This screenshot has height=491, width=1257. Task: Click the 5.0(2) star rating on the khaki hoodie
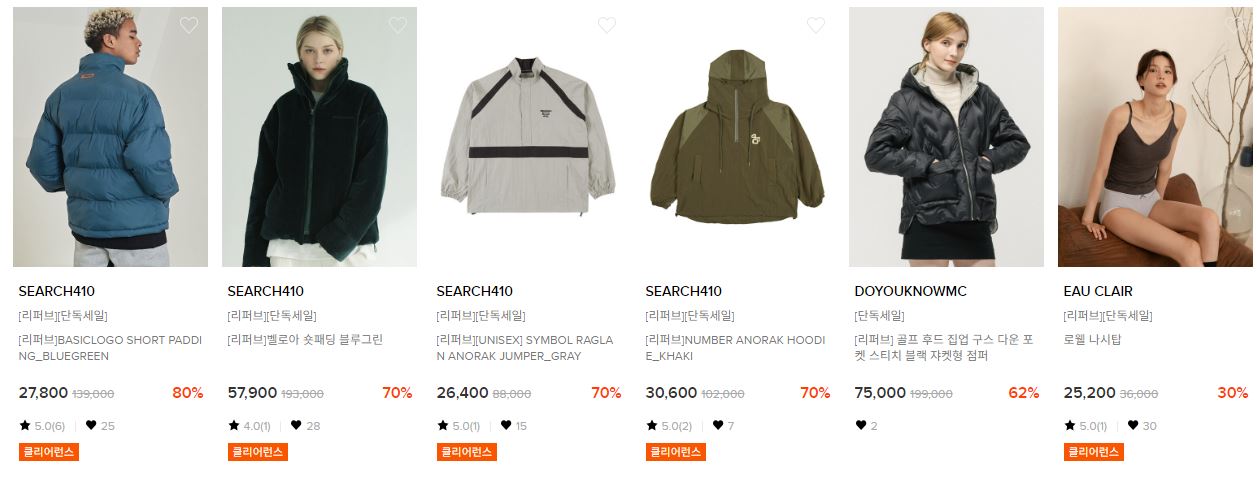pyautogui.click(x=669, y=426)
